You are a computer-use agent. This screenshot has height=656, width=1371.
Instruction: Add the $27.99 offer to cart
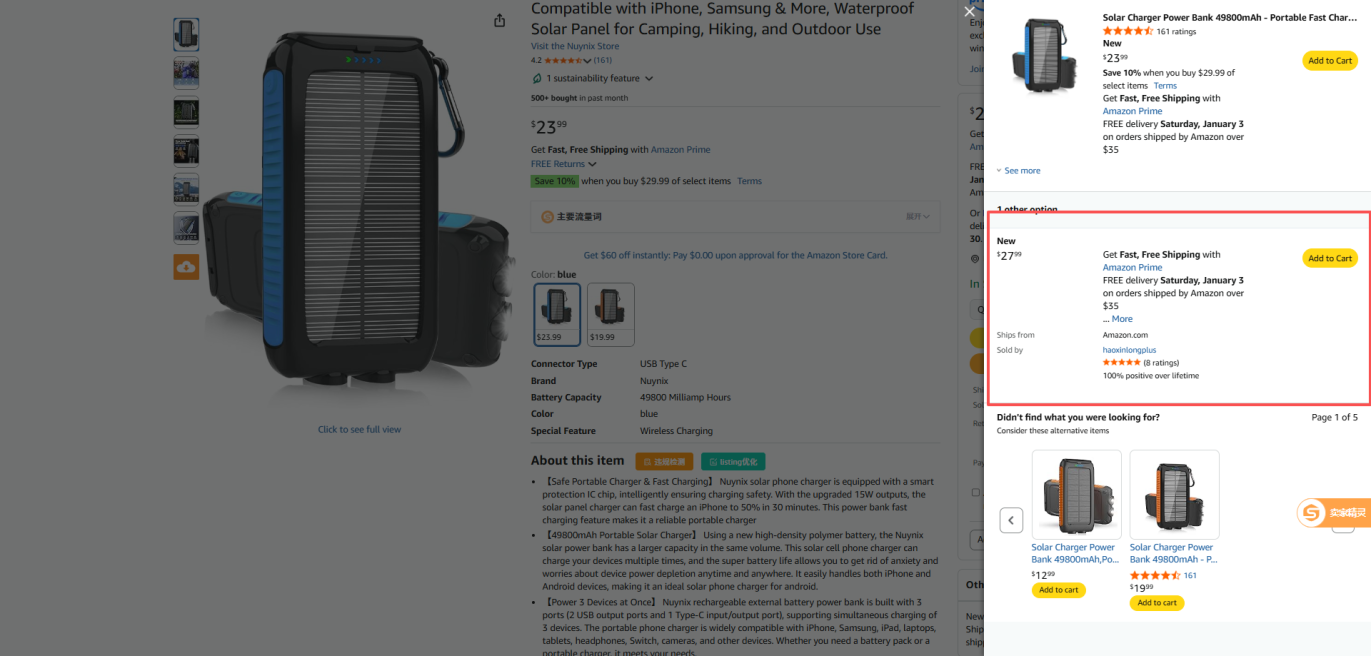click(x=1330, y=258)
